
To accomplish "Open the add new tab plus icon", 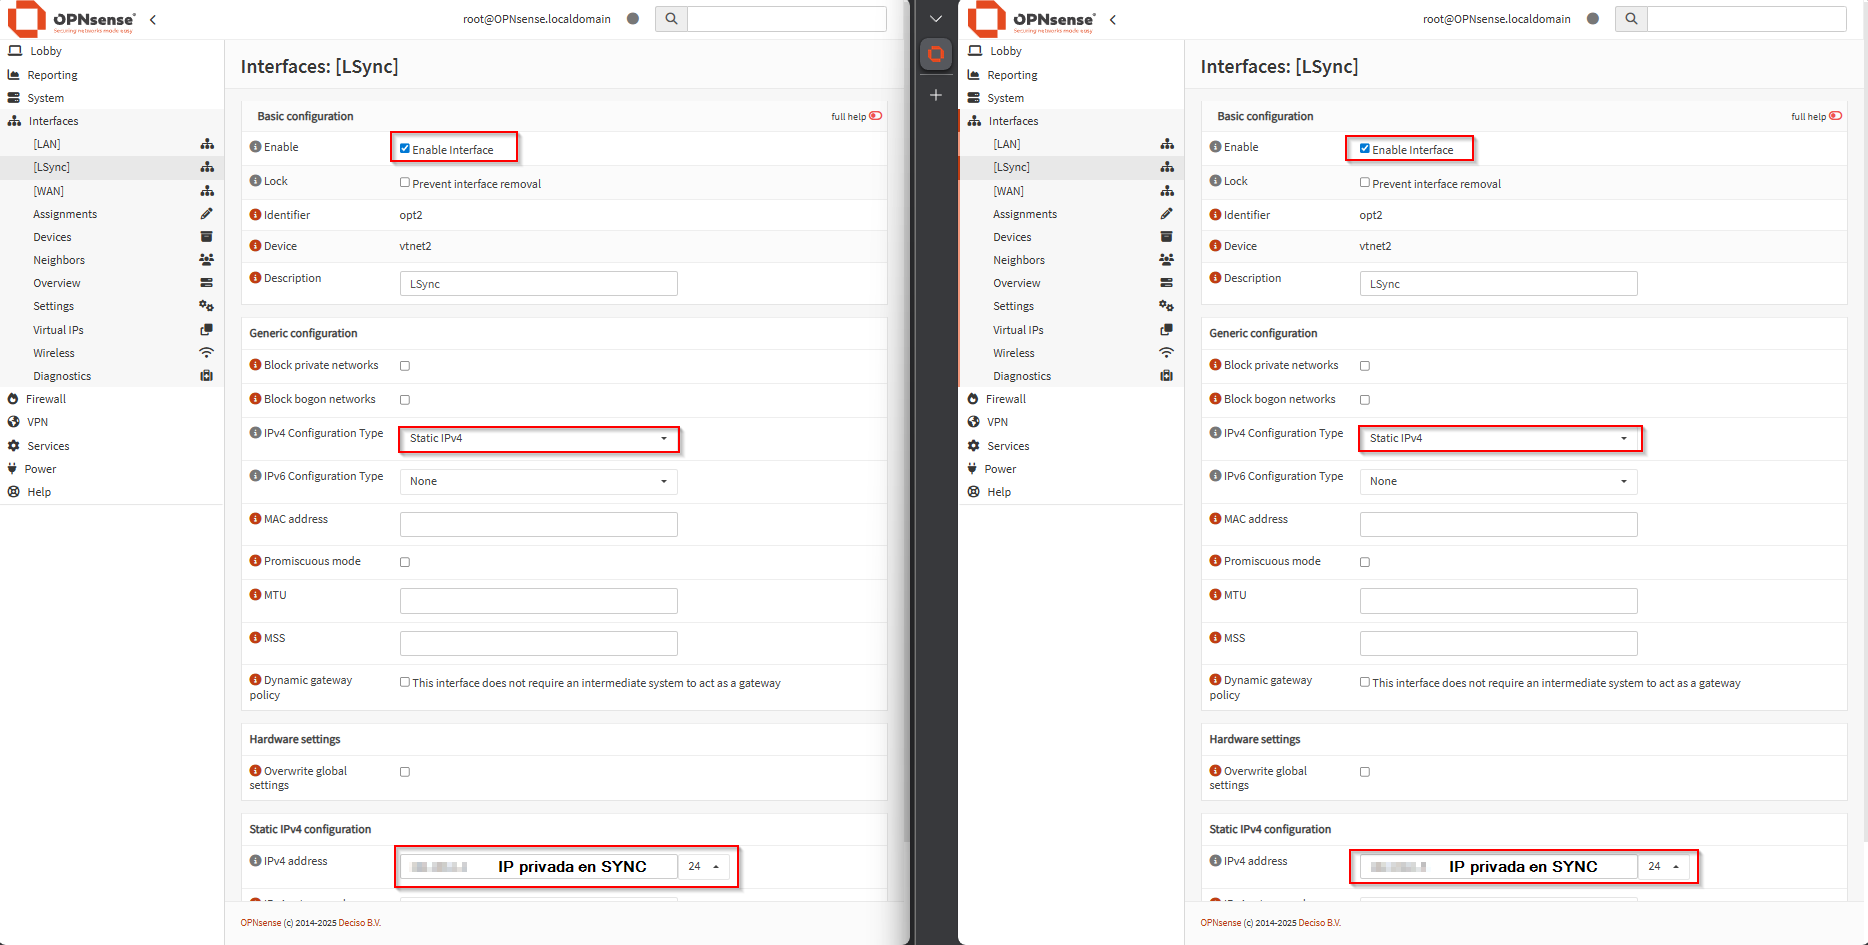I will 936,95.
